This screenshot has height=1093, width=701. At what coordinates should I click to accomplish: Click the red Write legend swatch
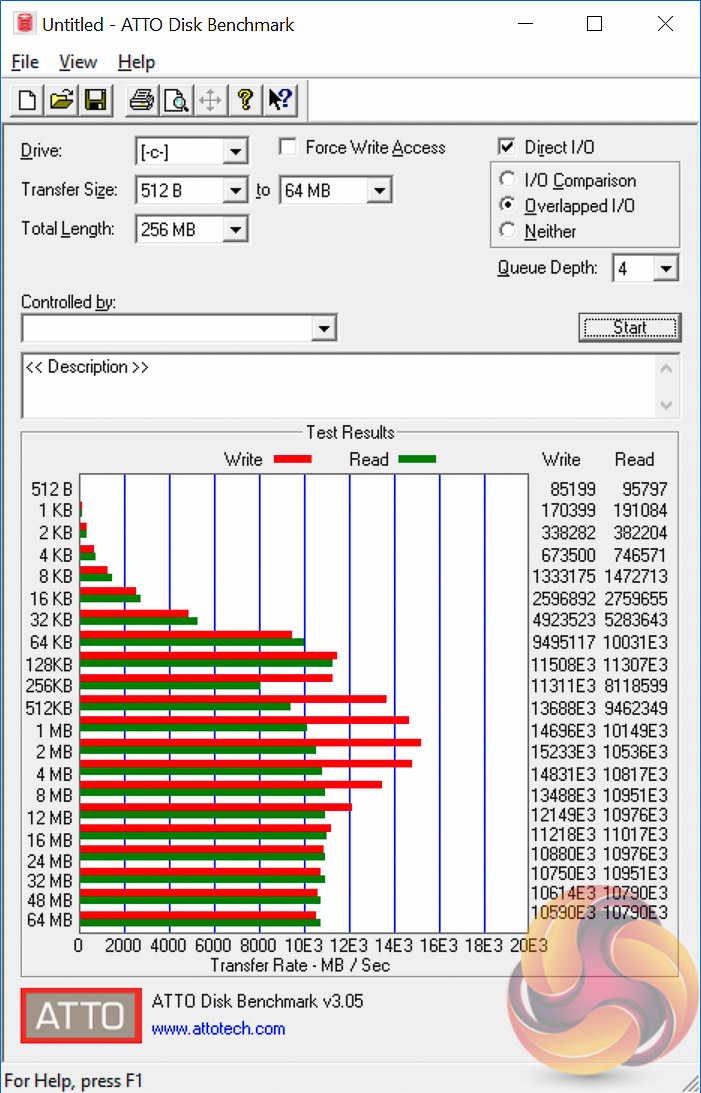point(292,459)
